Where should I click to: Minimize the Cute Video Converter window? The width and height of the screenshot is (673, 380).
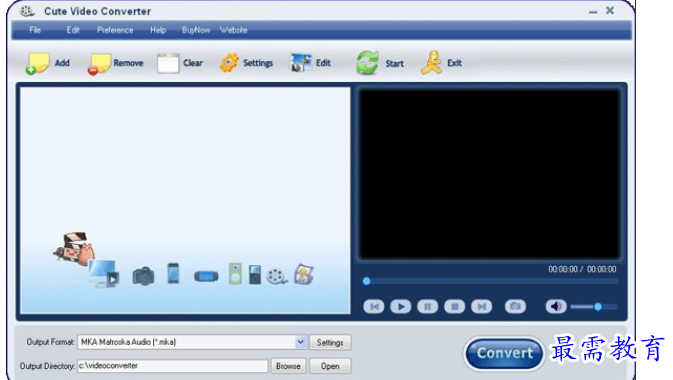(x=593, y=12)
